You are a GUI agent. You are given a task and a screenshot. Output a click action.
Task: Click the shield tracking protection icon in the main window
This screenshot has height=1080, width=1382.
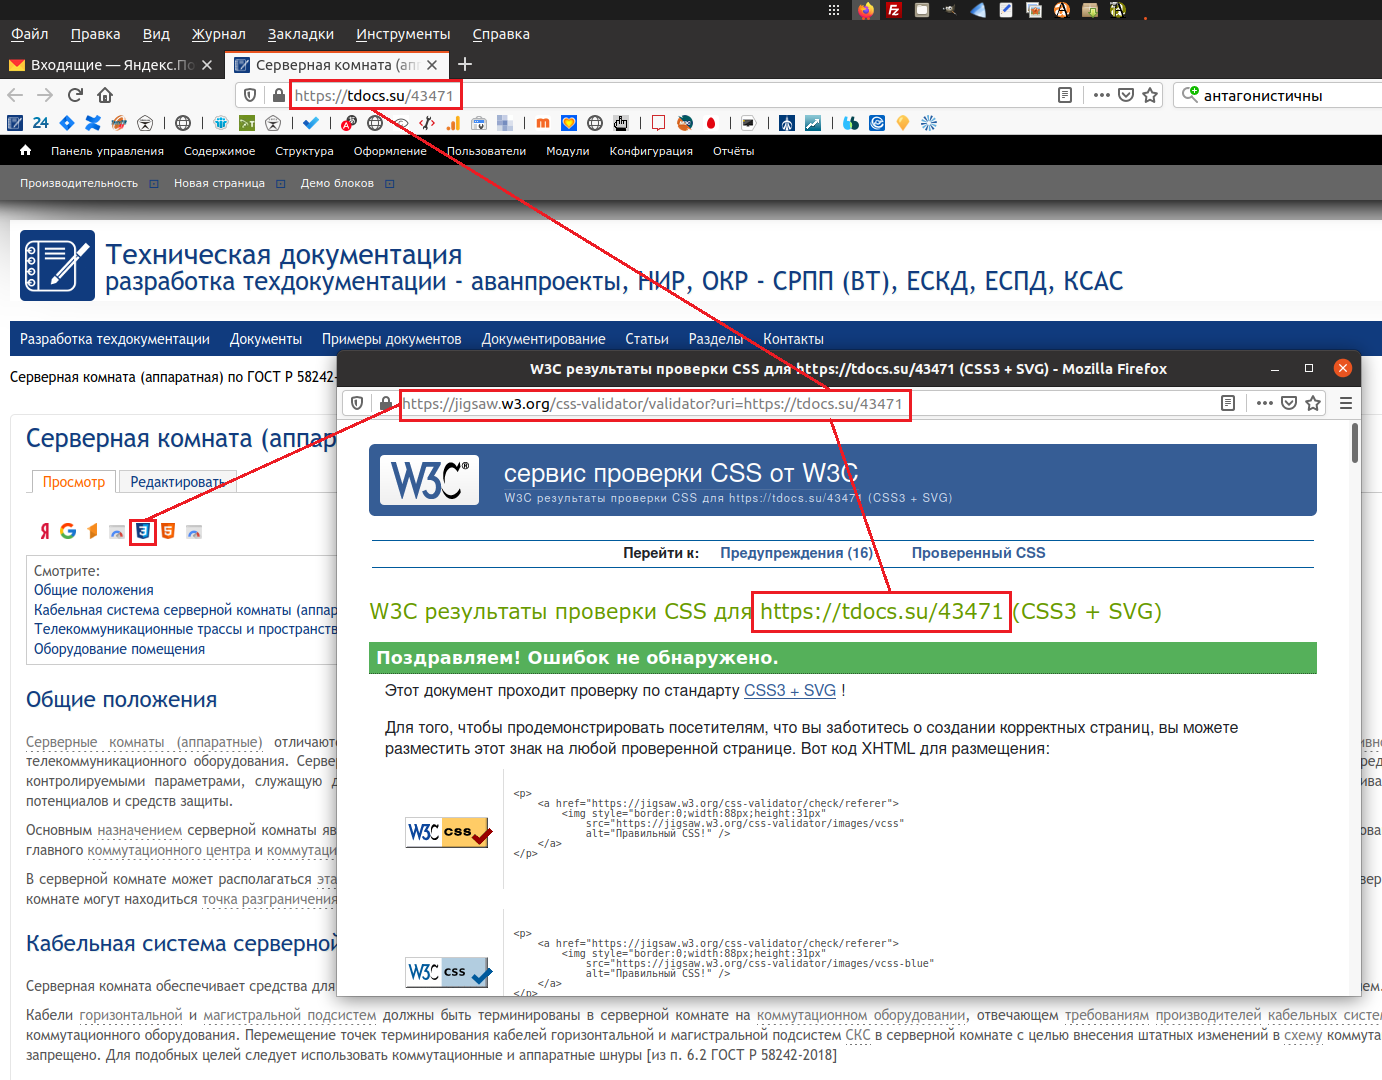[251, 95]
